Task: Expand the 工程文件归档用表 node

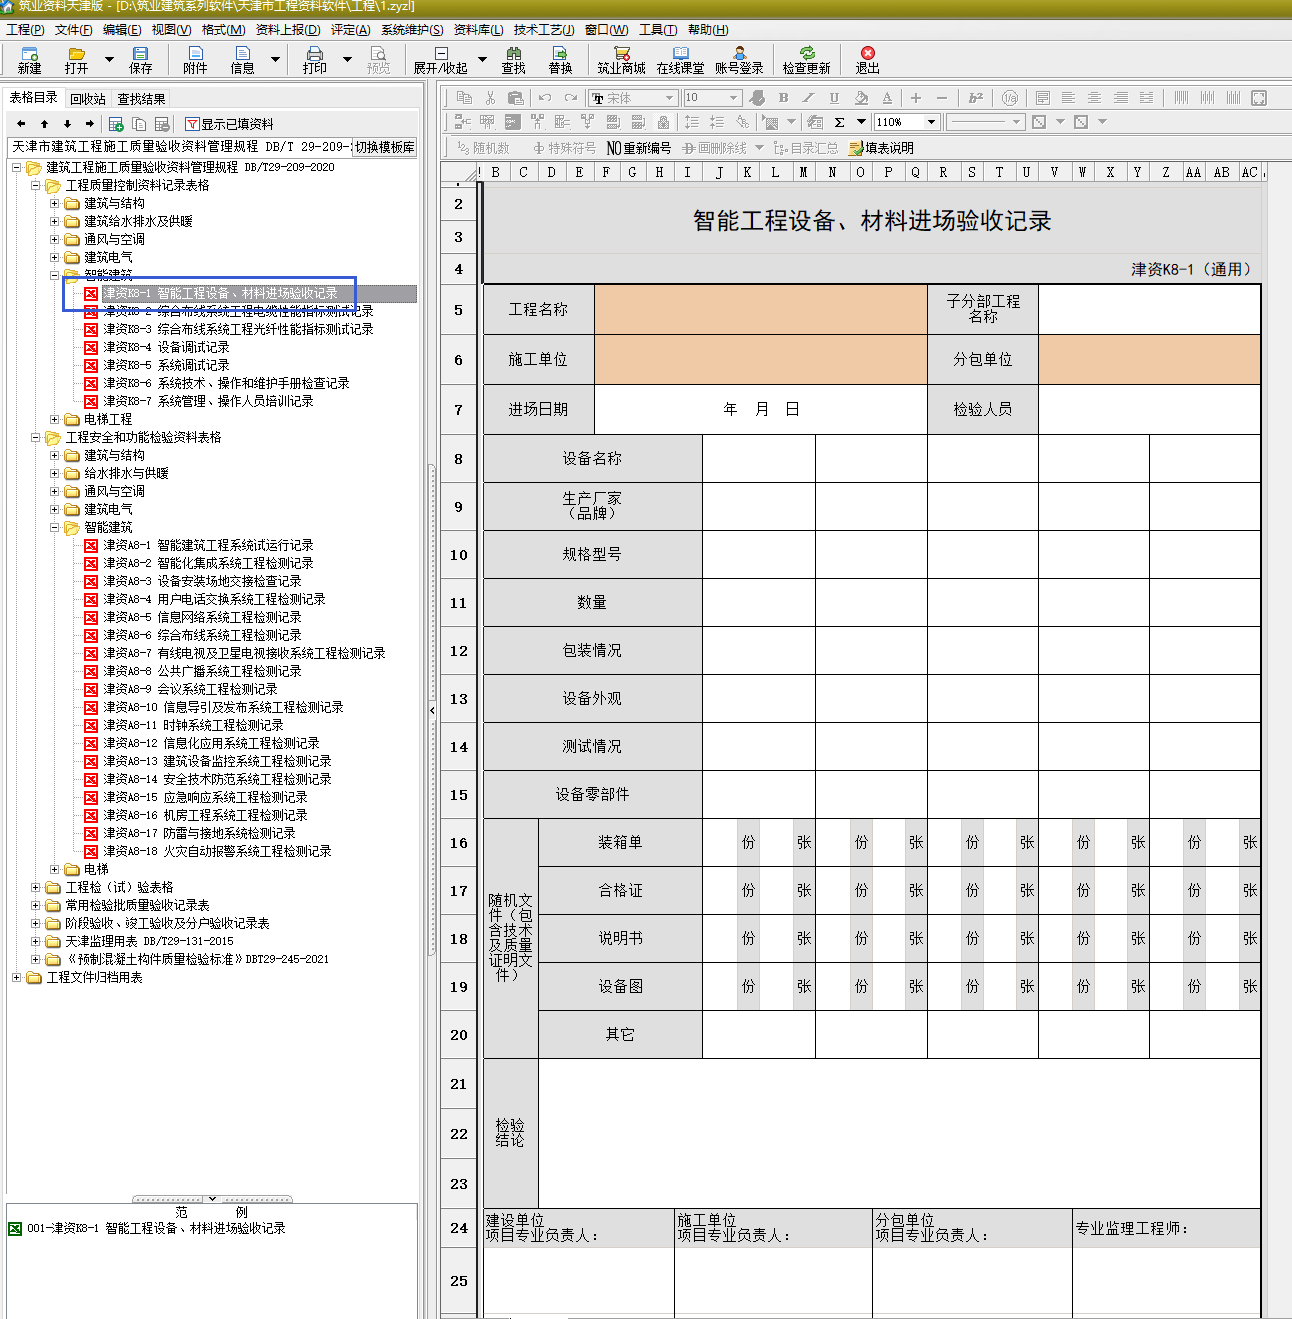Action: coord(17,977)
